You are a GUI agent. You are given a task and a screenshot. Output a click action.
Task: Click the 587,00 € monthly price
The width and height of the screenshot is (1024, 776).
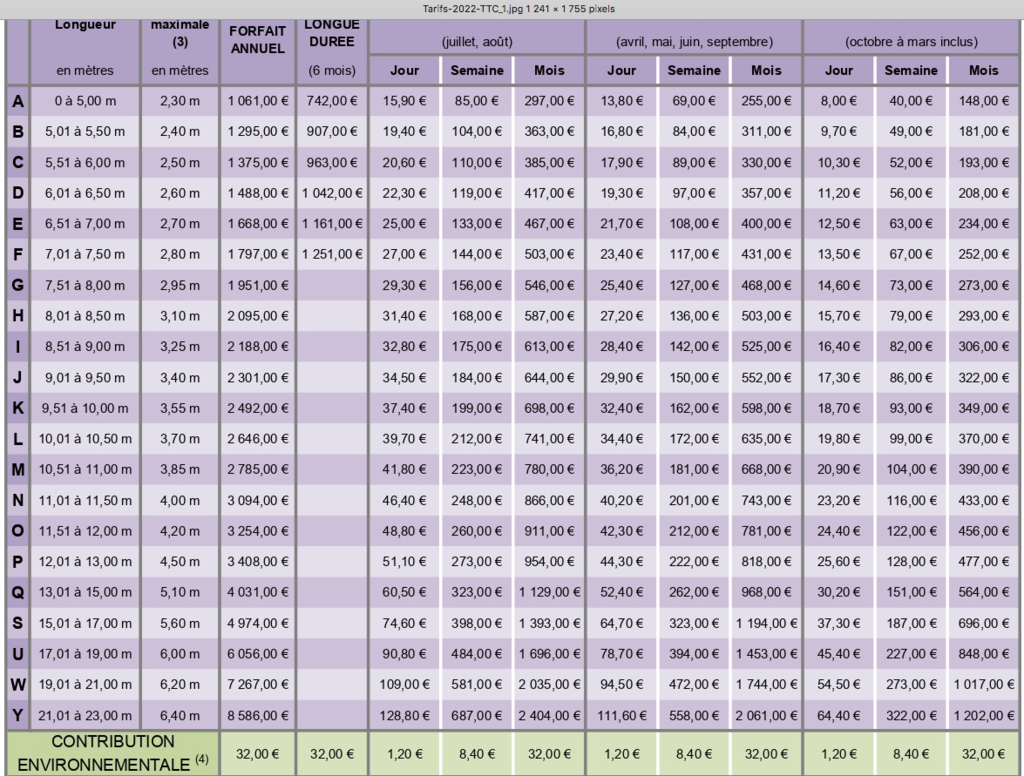pos(549,316)
